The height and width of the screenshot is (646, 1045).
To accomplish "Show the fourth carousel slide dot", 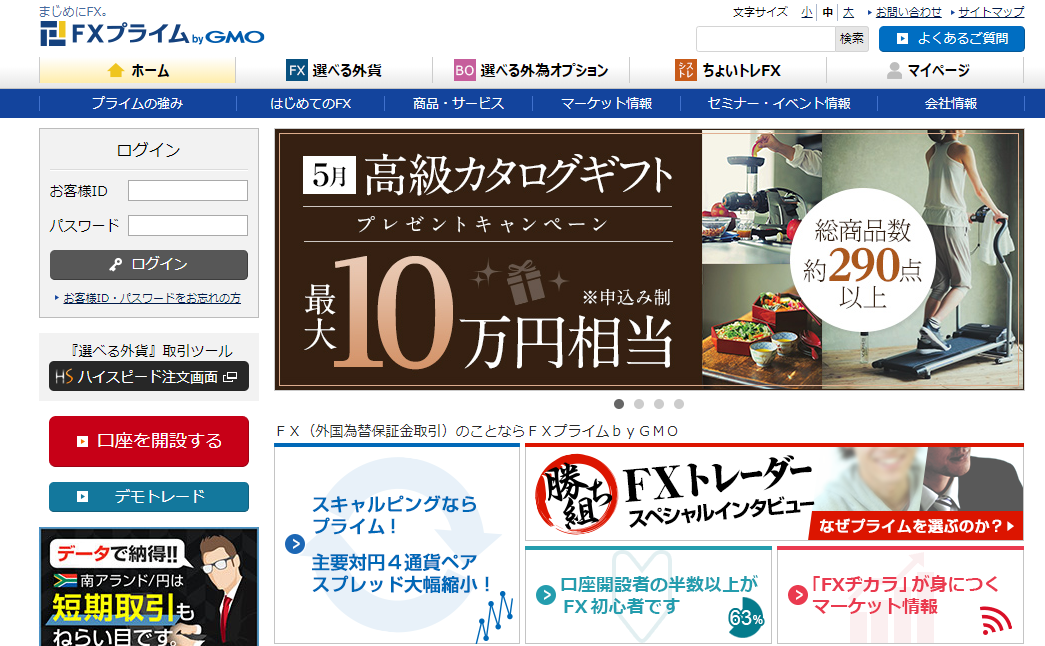I will pos(679,404).
